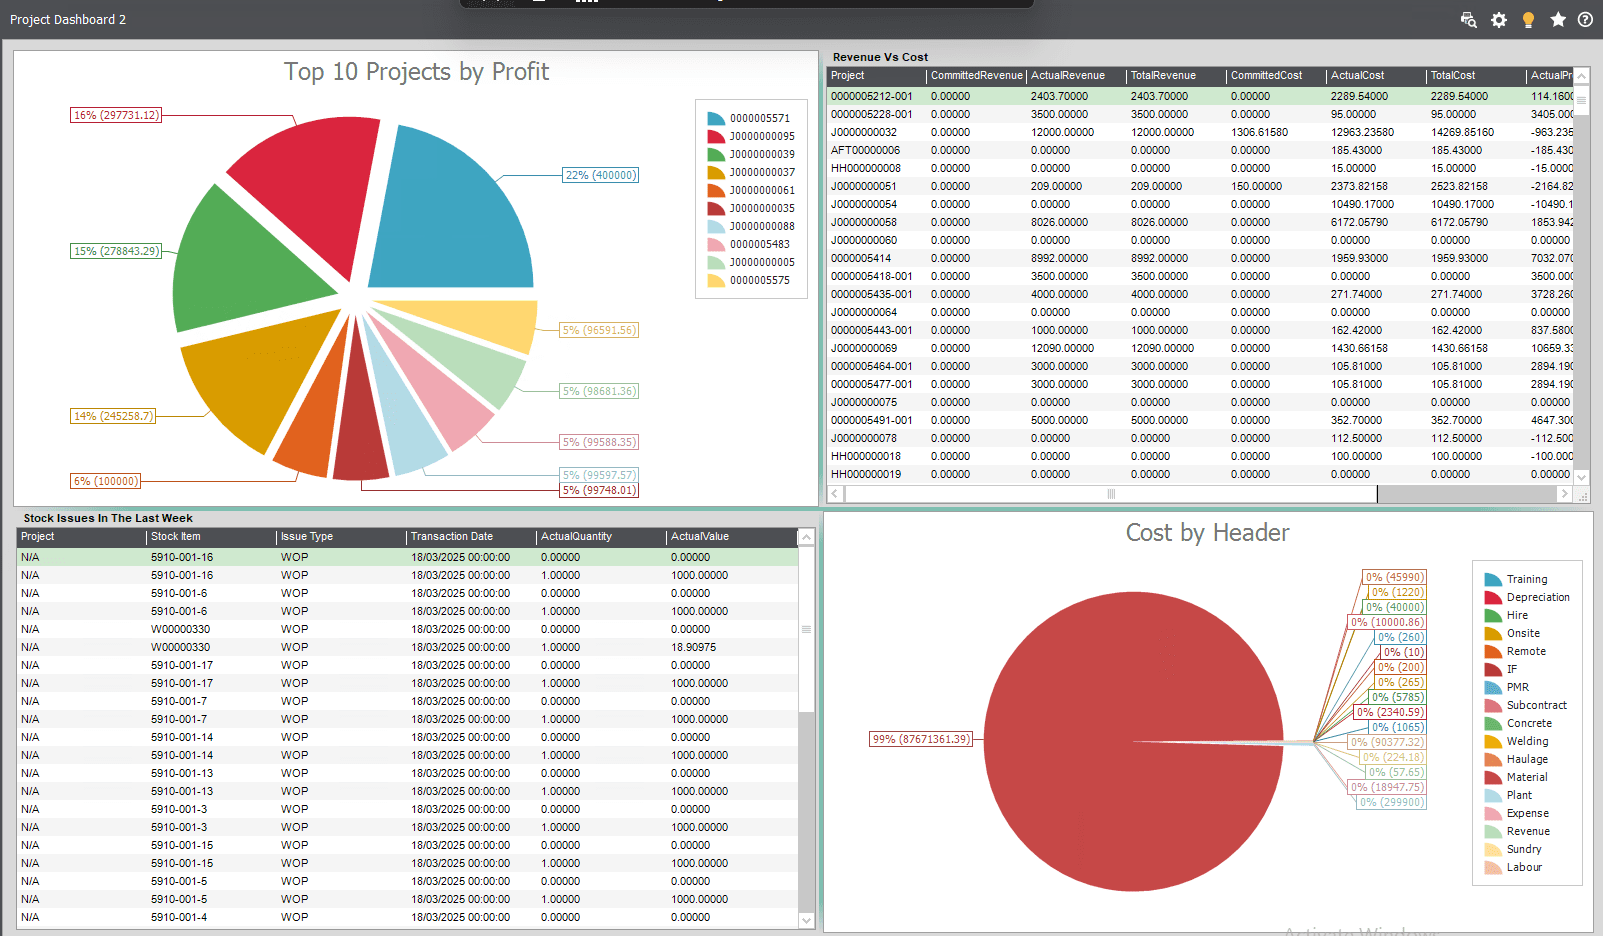Click legend icon for project J0000000039

[x=716, y=154]
